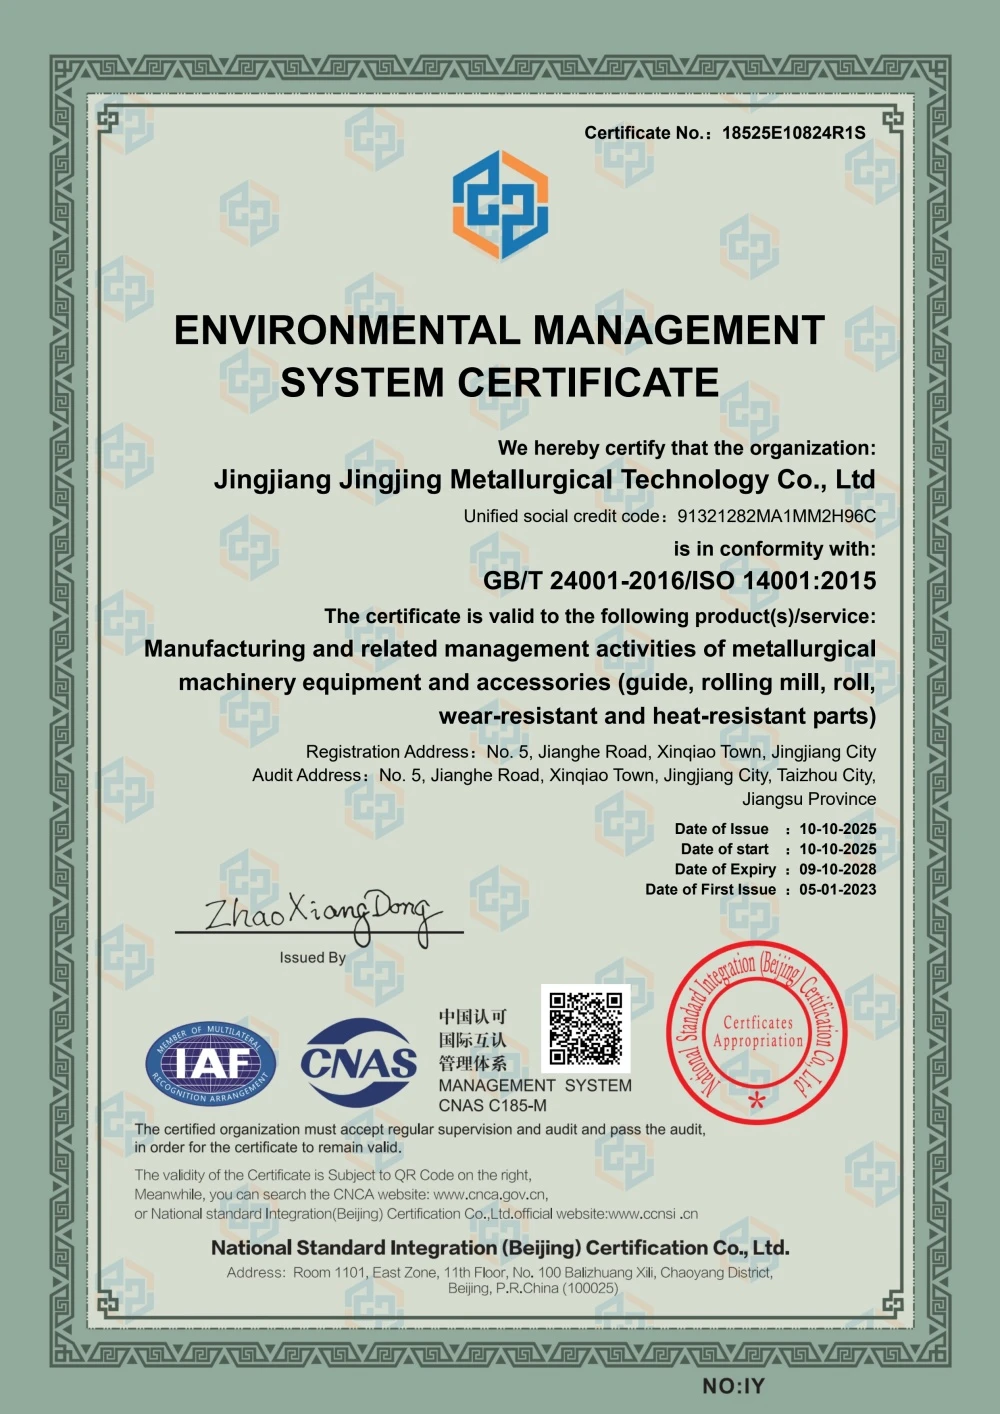Click "We hereby certify that the organization:"
1000x1414 pixels.
[687, 448]
